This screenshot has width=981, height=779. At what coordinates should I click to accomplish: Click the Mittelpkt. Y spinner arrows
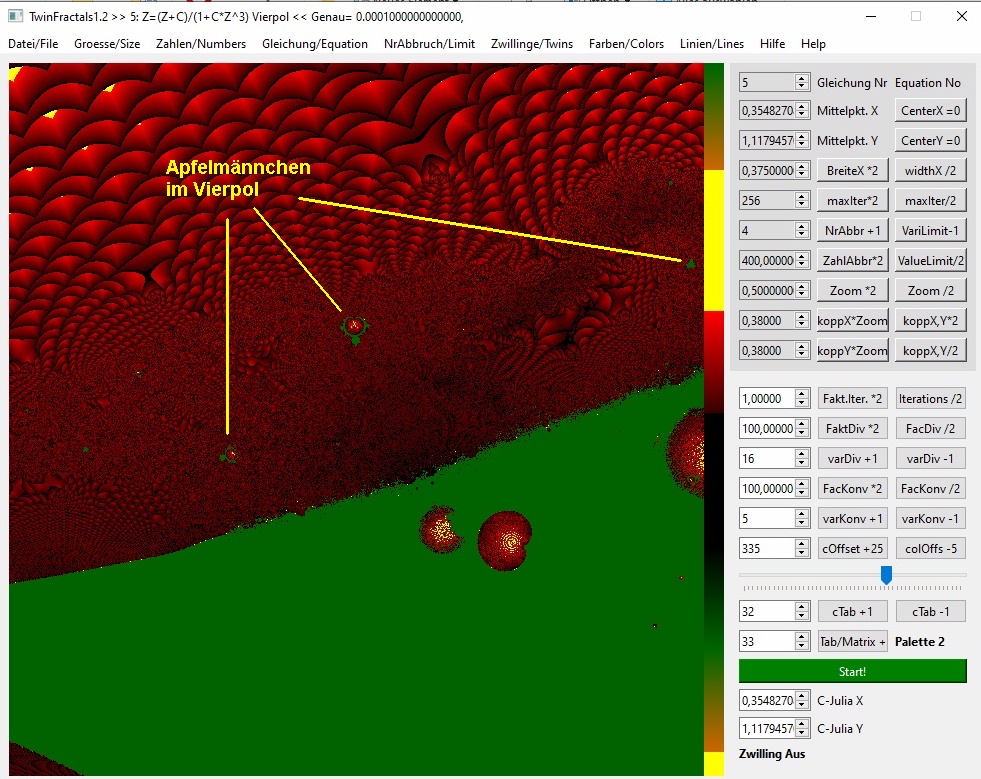(x=801, y=141)
